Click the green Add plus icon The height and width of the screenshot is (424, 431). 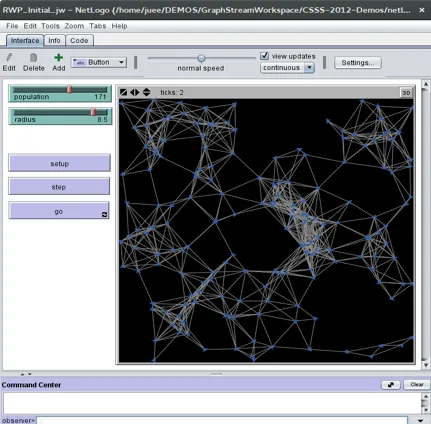[59, 58]
